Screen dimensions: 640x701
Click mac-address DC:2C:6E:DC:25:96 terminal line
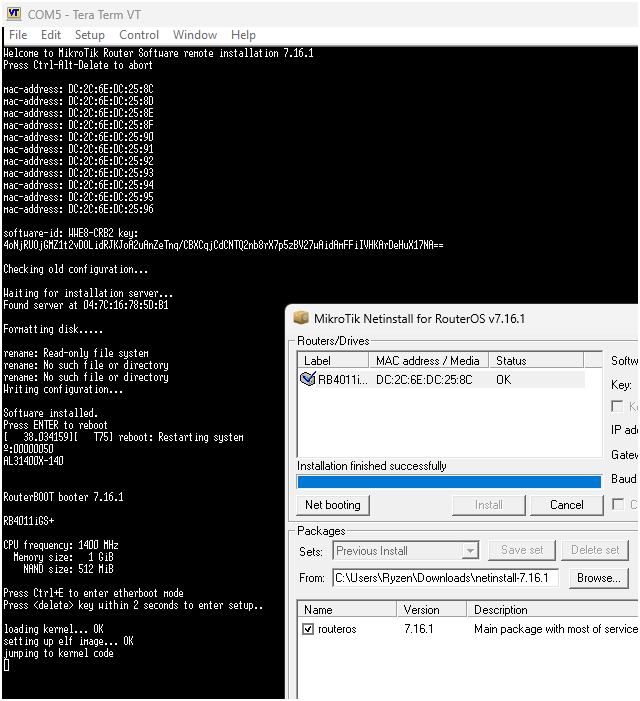point(78,209)
